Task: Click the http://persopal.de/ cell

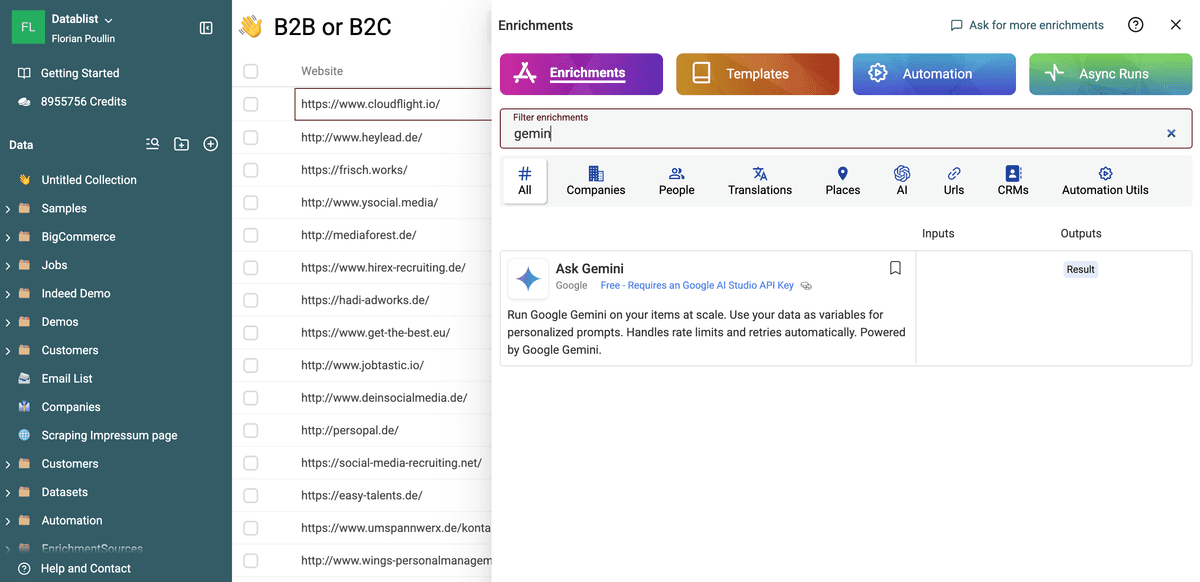Action: pos(393,430)
